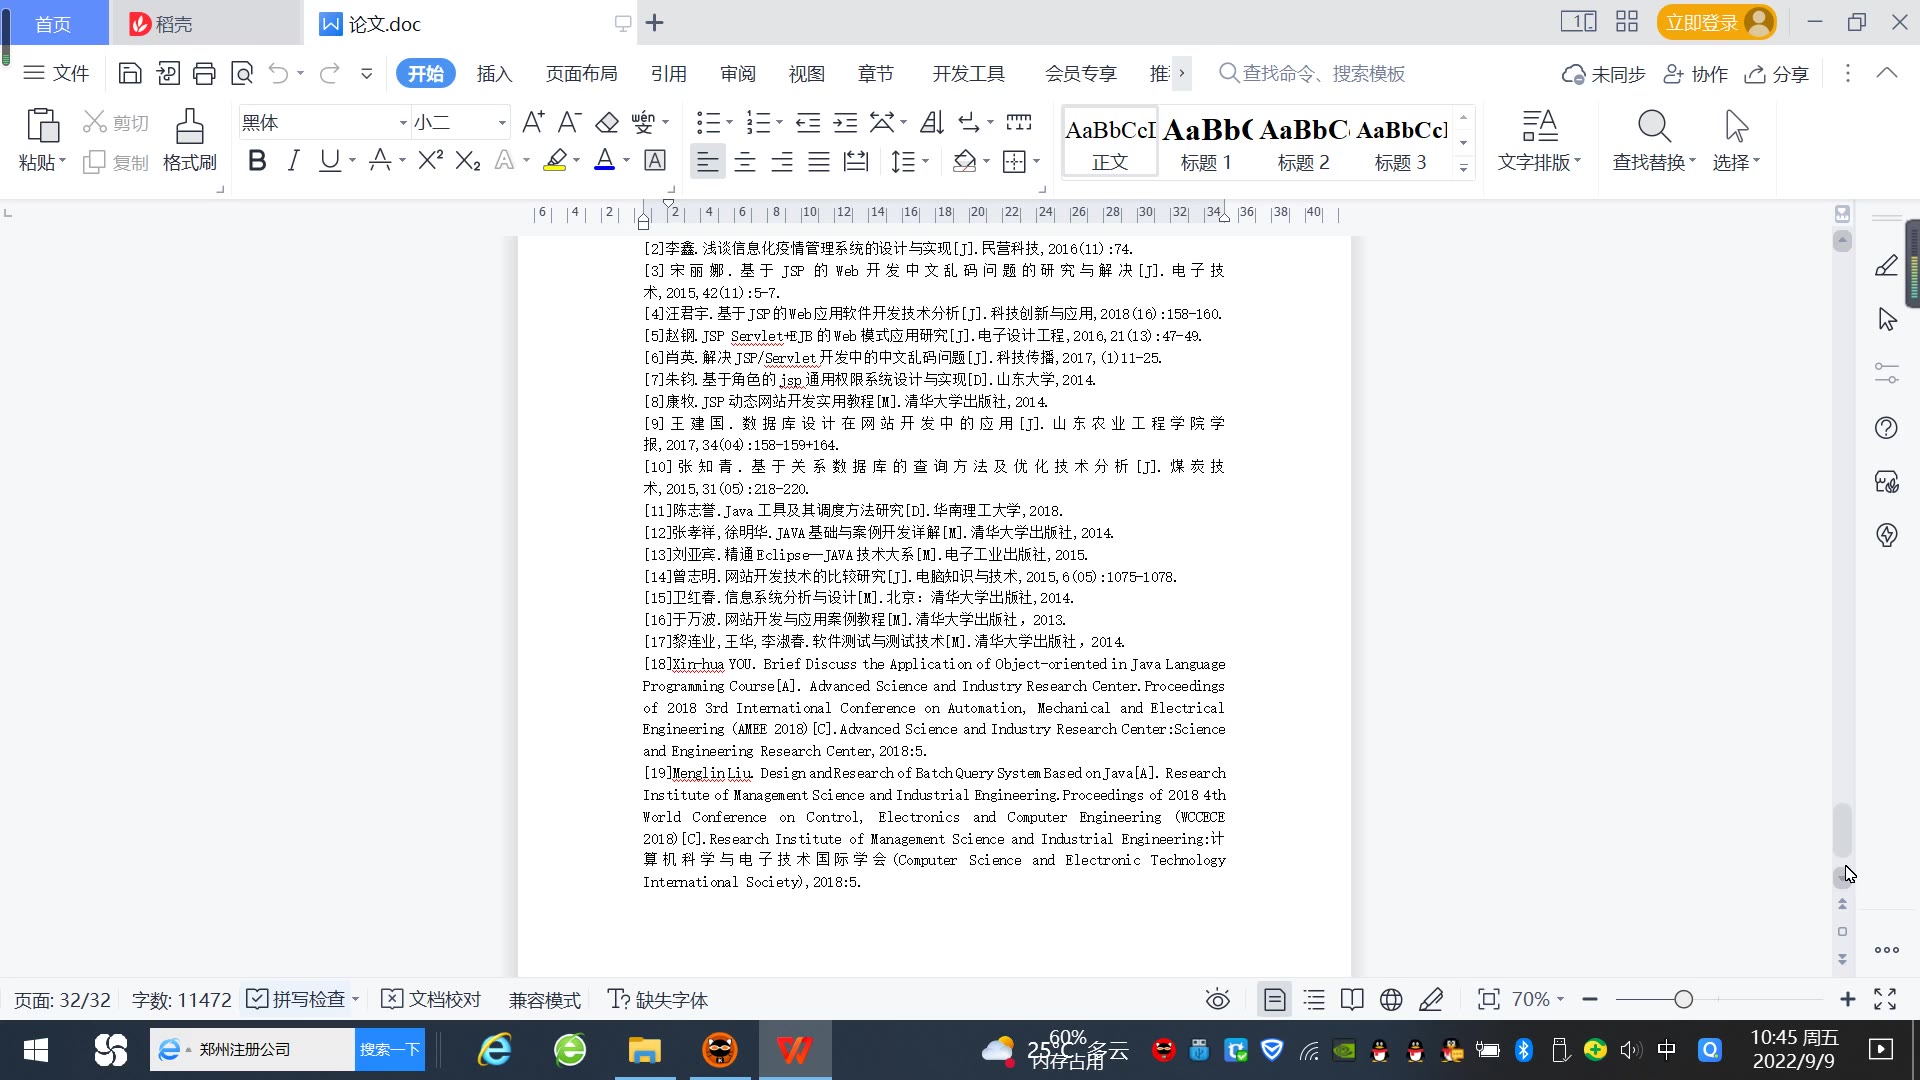This screenshot has height=1080, width=1920.
Task: Click the vertical scrollbar thumb
Action: 1842,829
